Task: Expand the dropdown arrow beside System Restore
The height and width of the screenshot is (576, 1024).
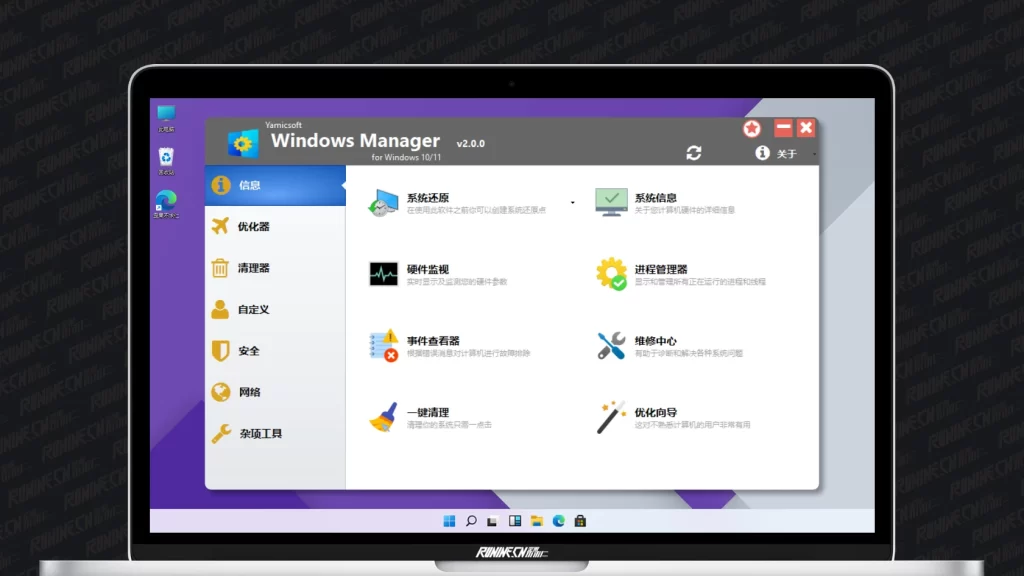Action: coord(573,203)
